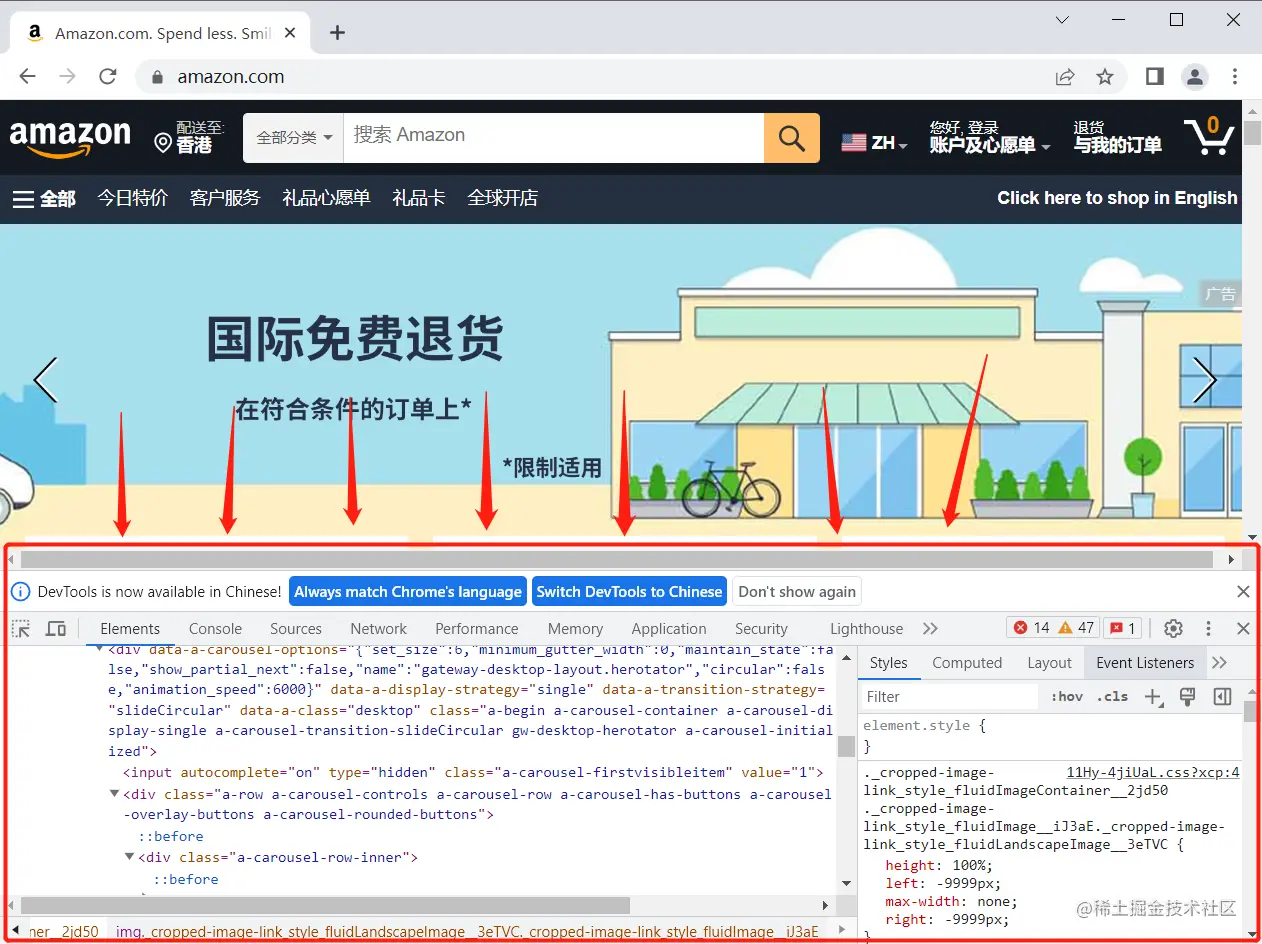This screenshot has width=1262, height=944.
Task: Activate the DevTools inspect element picker
Action: coord(21,628)
